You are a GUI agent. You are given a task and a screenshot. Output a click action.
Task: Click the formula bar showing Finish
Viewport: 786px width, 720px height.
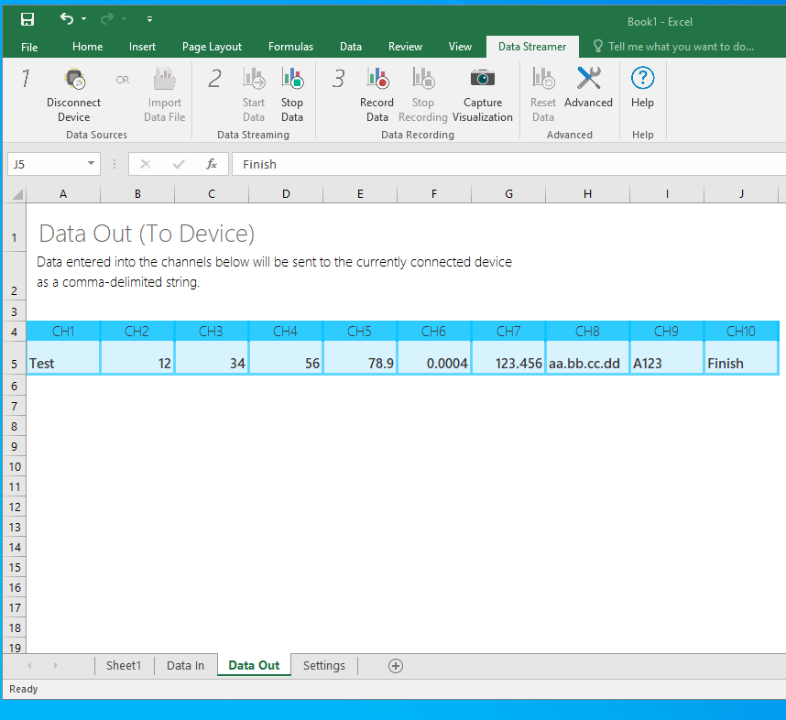coord(500,164)
